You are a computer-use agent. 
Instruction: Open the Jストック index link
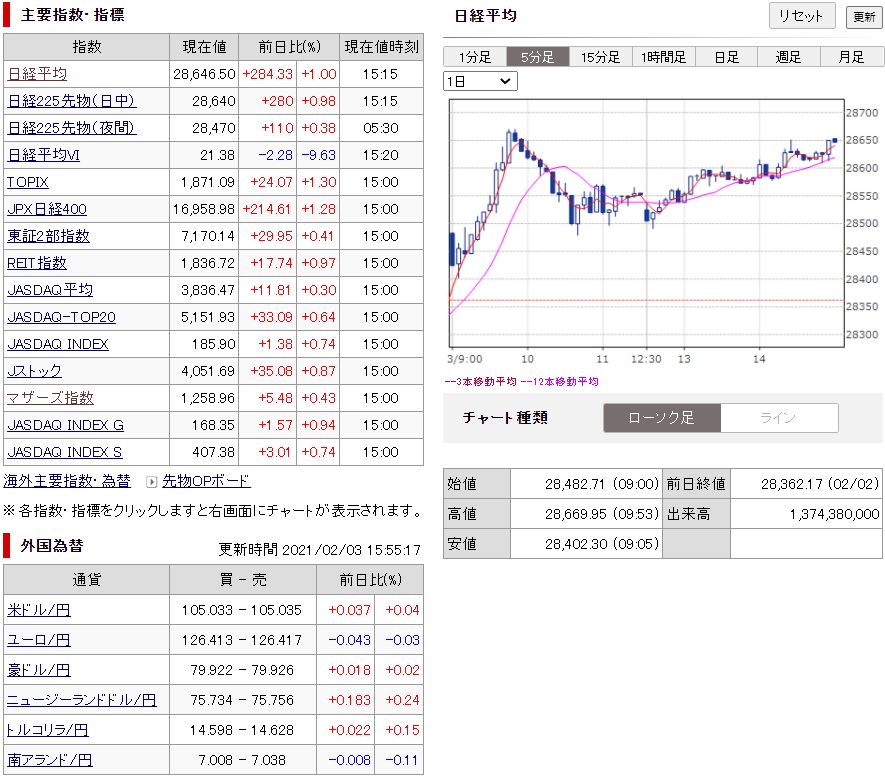pos(34,371)
